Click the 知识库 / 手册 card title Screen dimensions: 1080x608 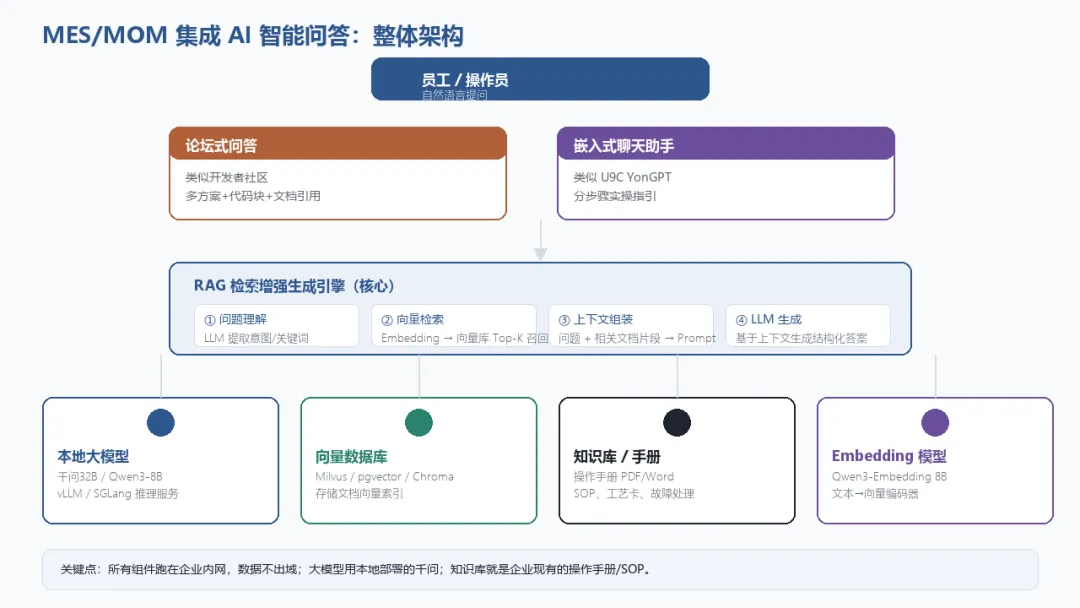(617, 457)
